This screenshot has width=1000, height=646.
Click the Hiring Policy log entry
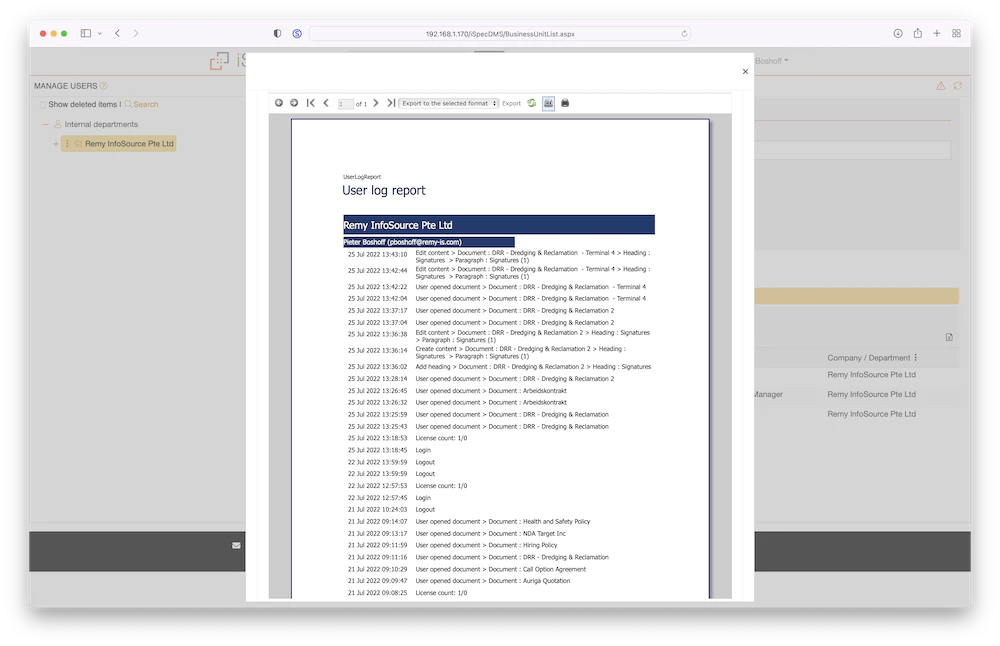(452, 545)
